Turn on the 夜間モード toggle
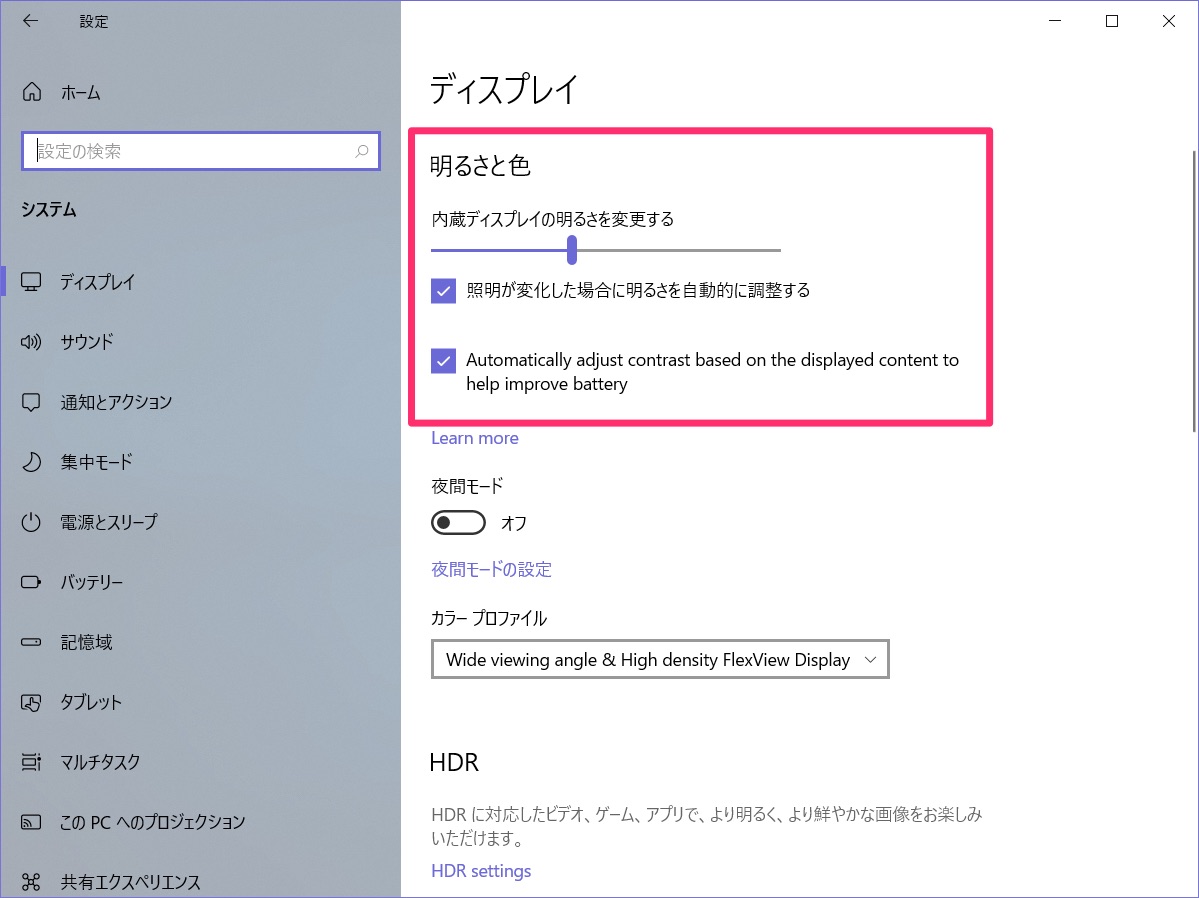The image size is (1199, 898). coord(458,523)
